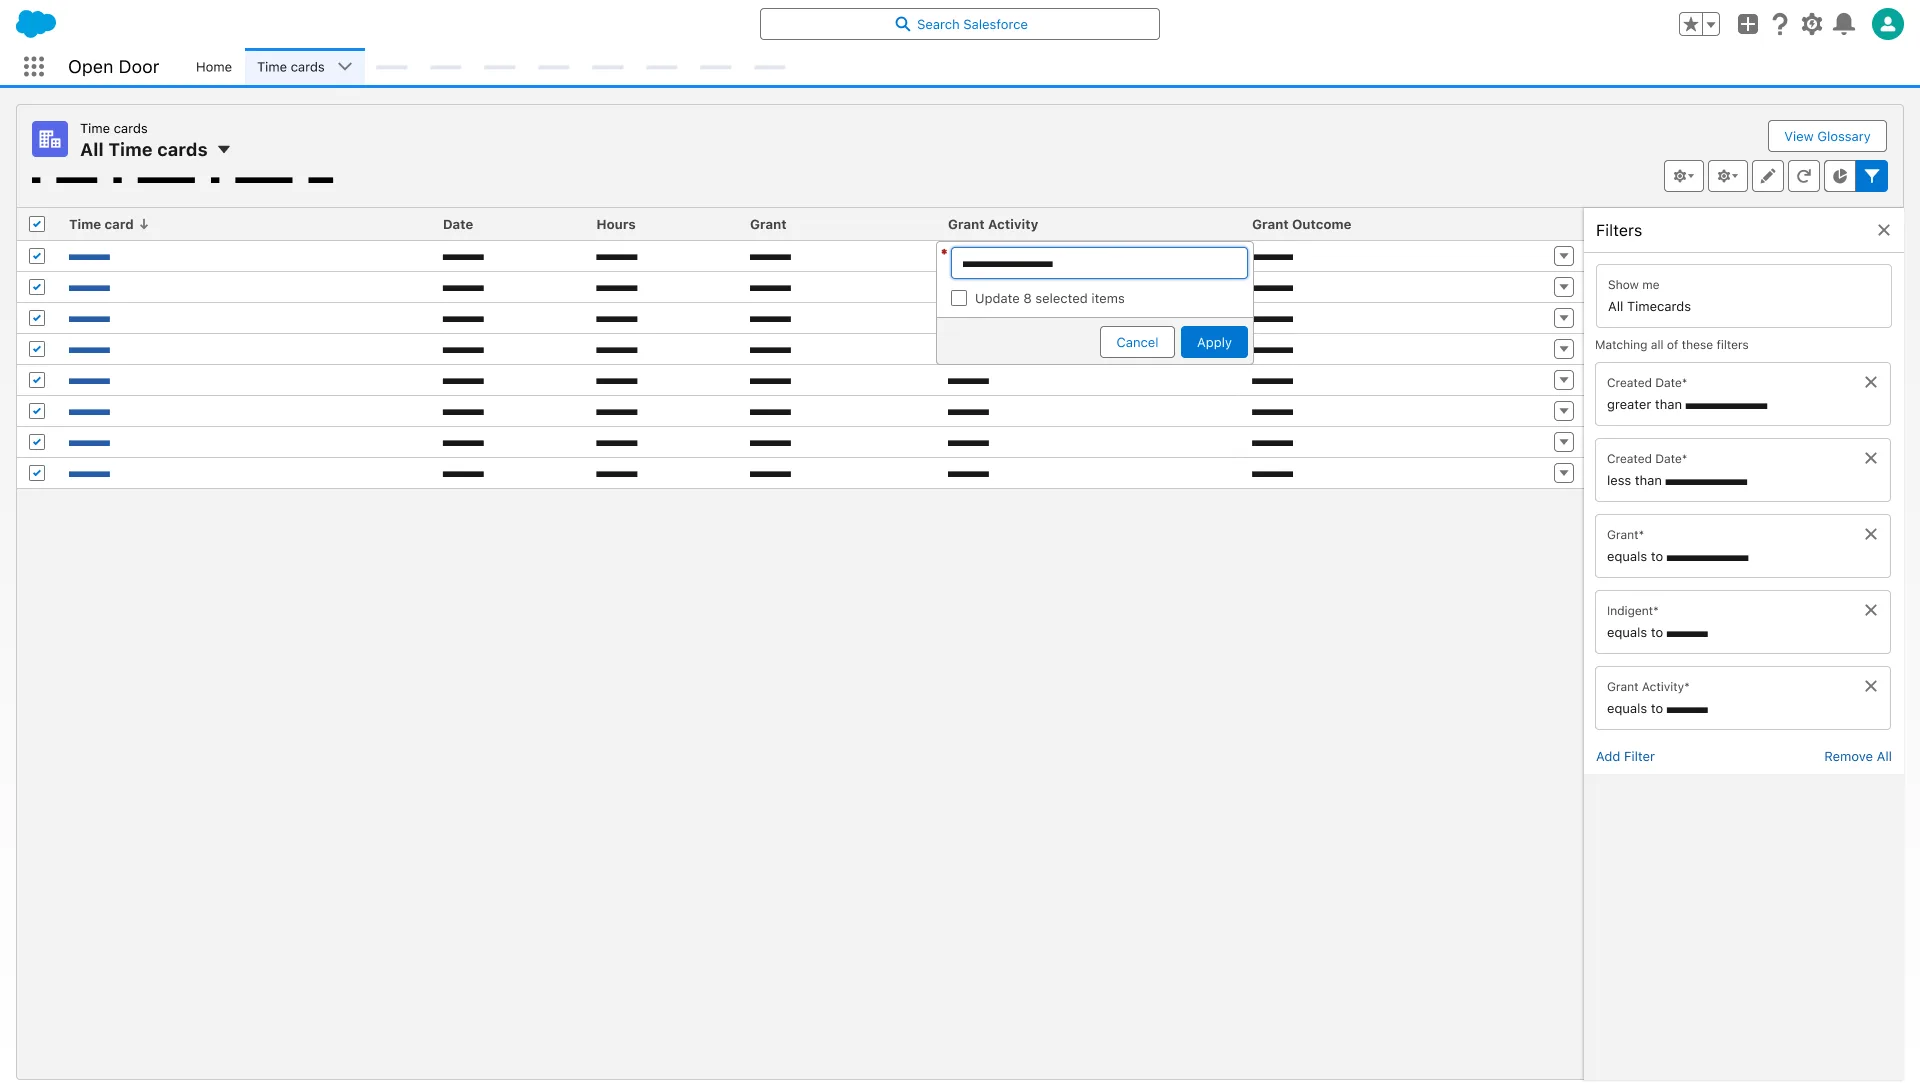Toggle the select all rows checkbox
This screenshot has width=1920, height=1083.
point(37,224)
